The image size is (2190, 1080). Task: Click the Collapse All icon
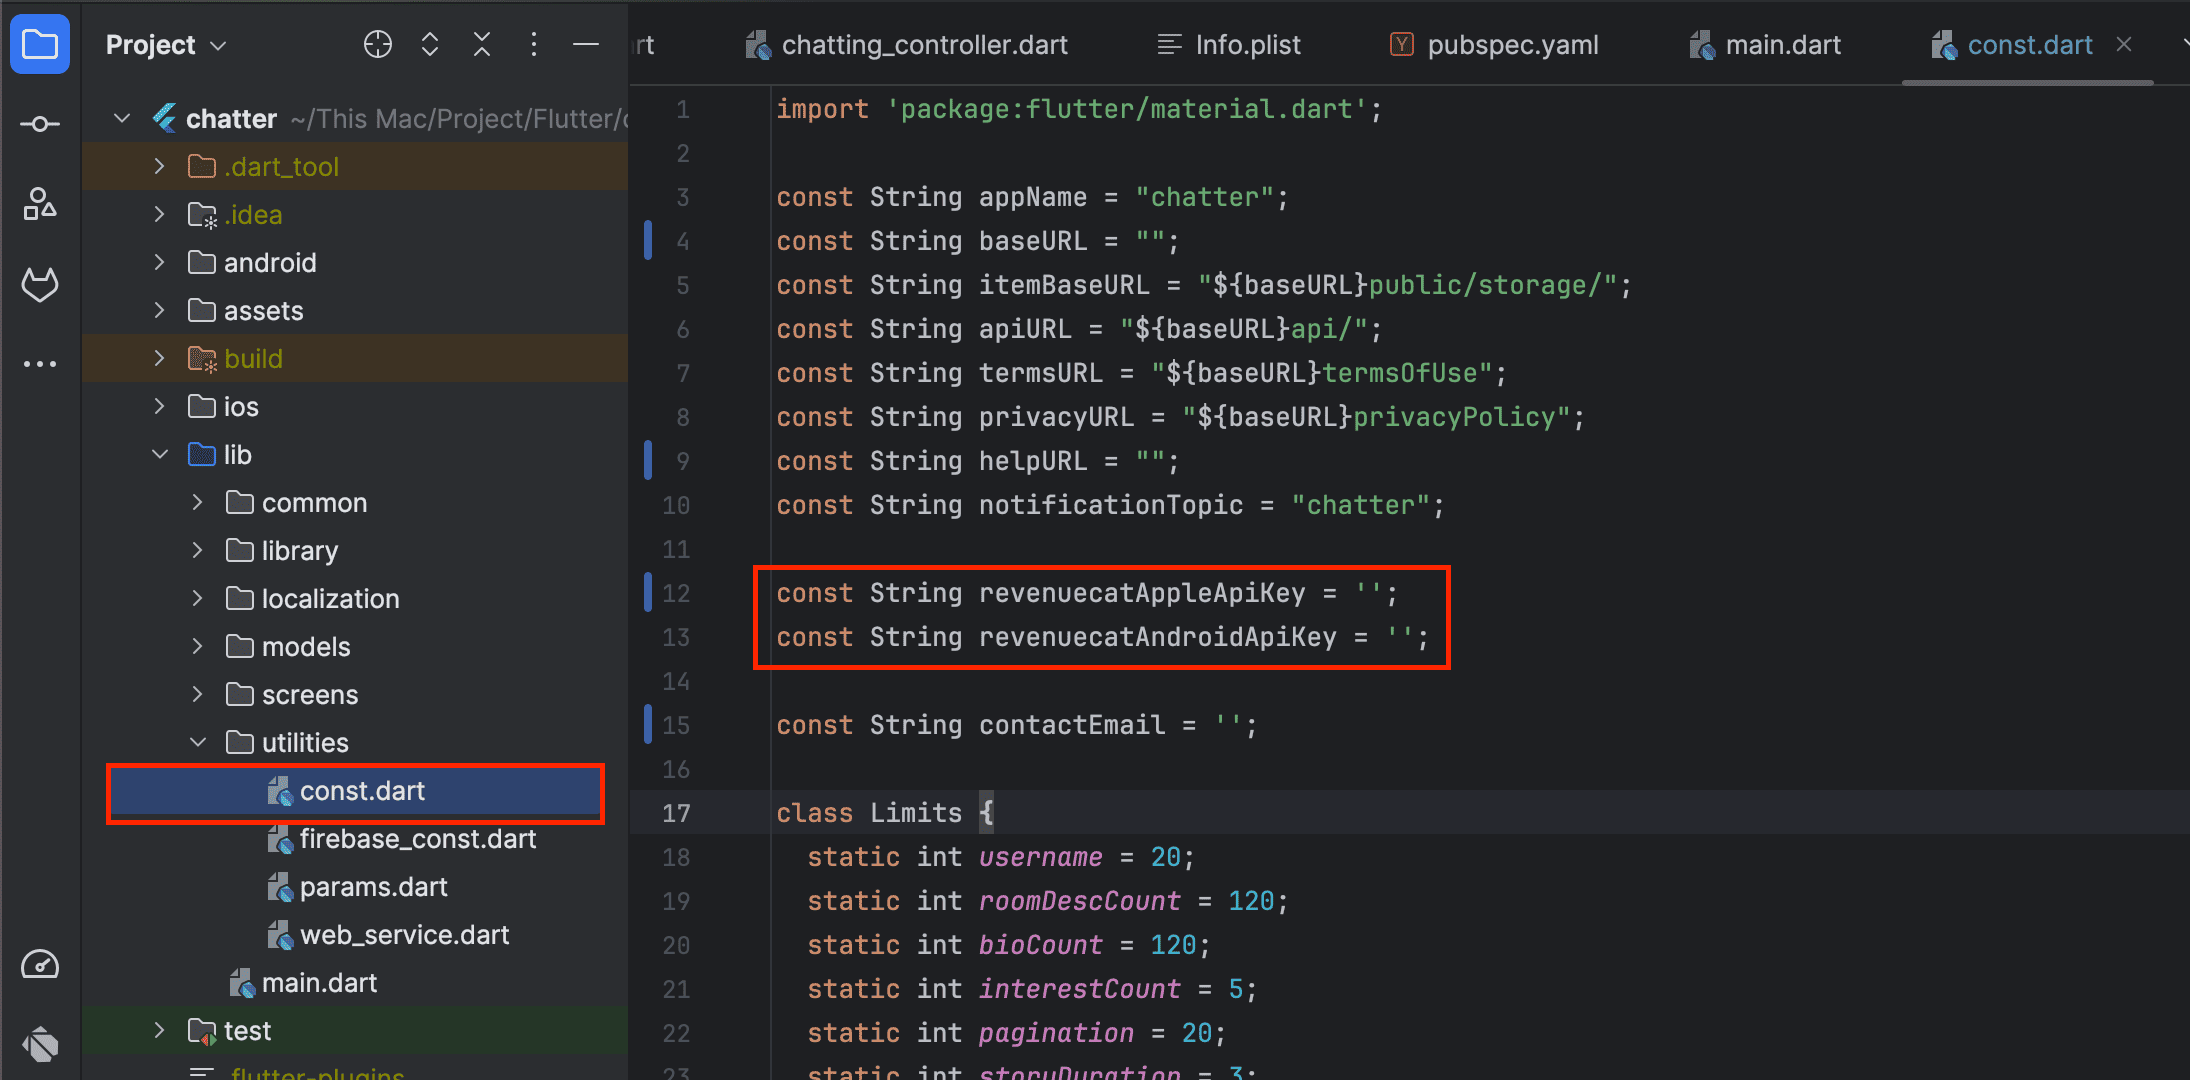click(482, 44)
